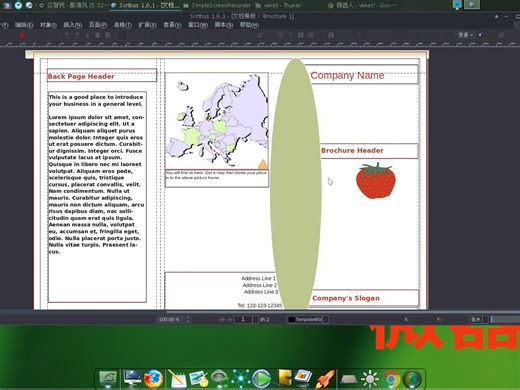
Task: Open the first dock icon with green curve
Action: [x=108, y=379]
